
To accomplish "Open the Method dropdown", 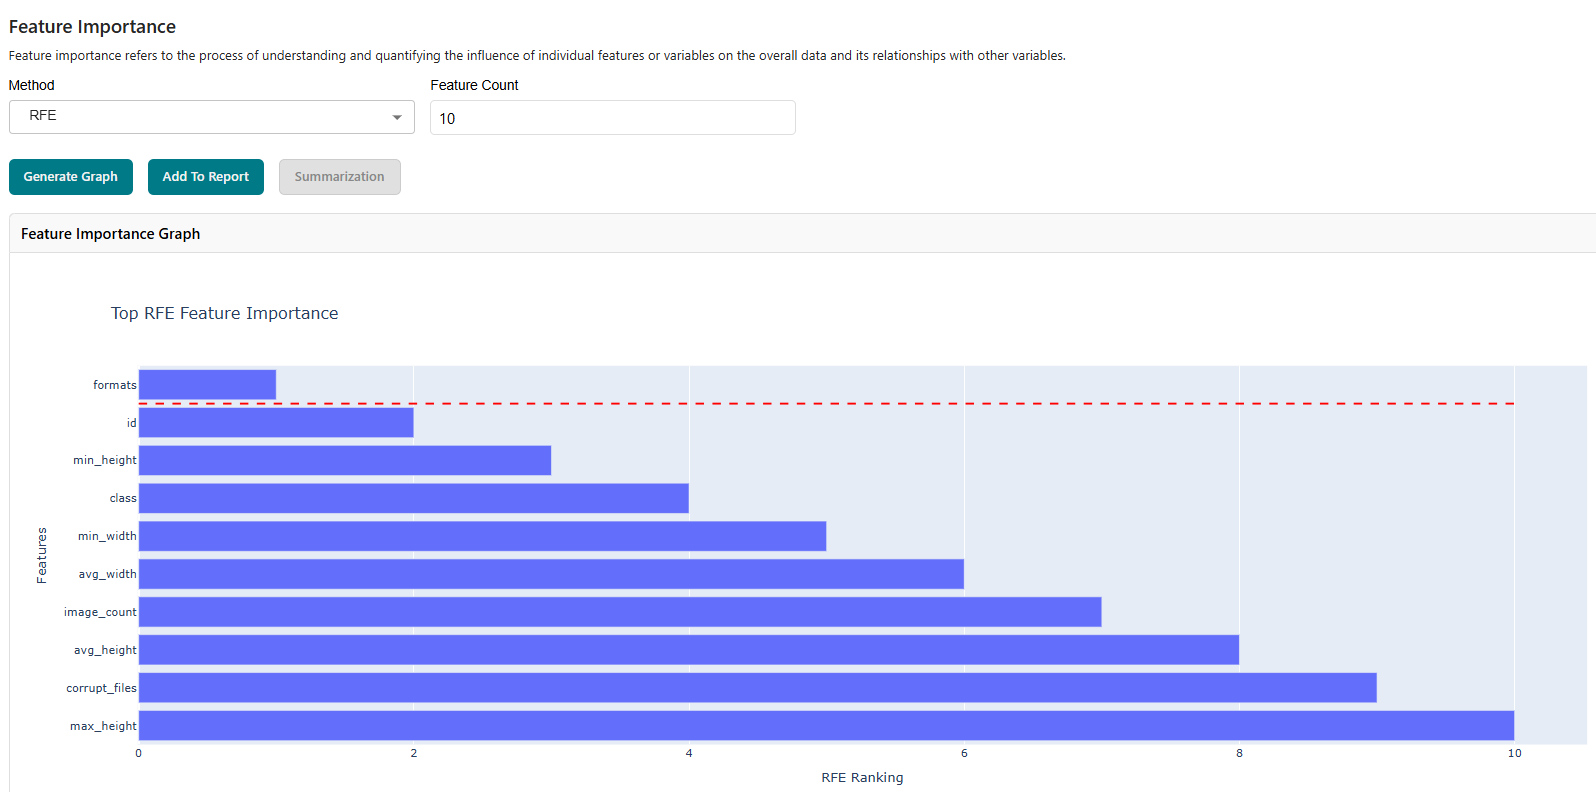I will click(211, 117).
